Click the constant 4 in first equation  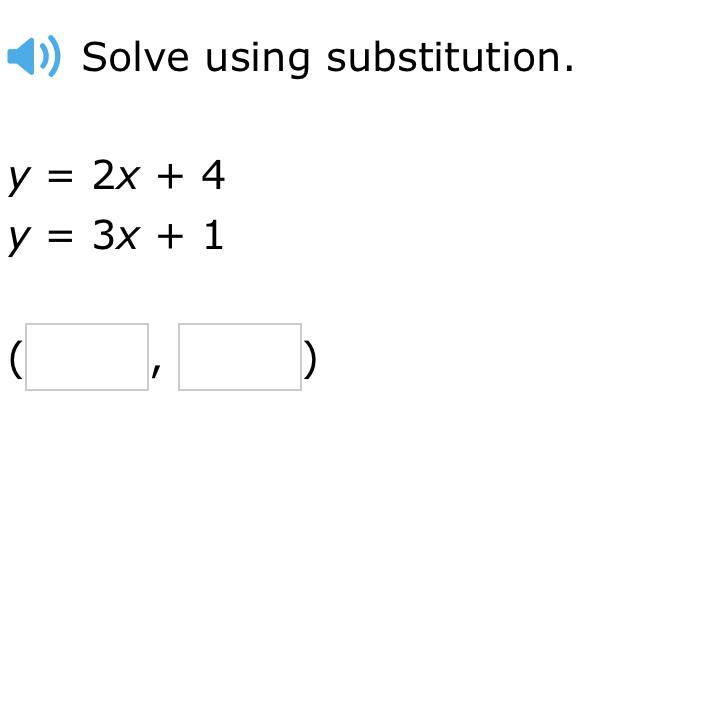(x=213, y=176)
